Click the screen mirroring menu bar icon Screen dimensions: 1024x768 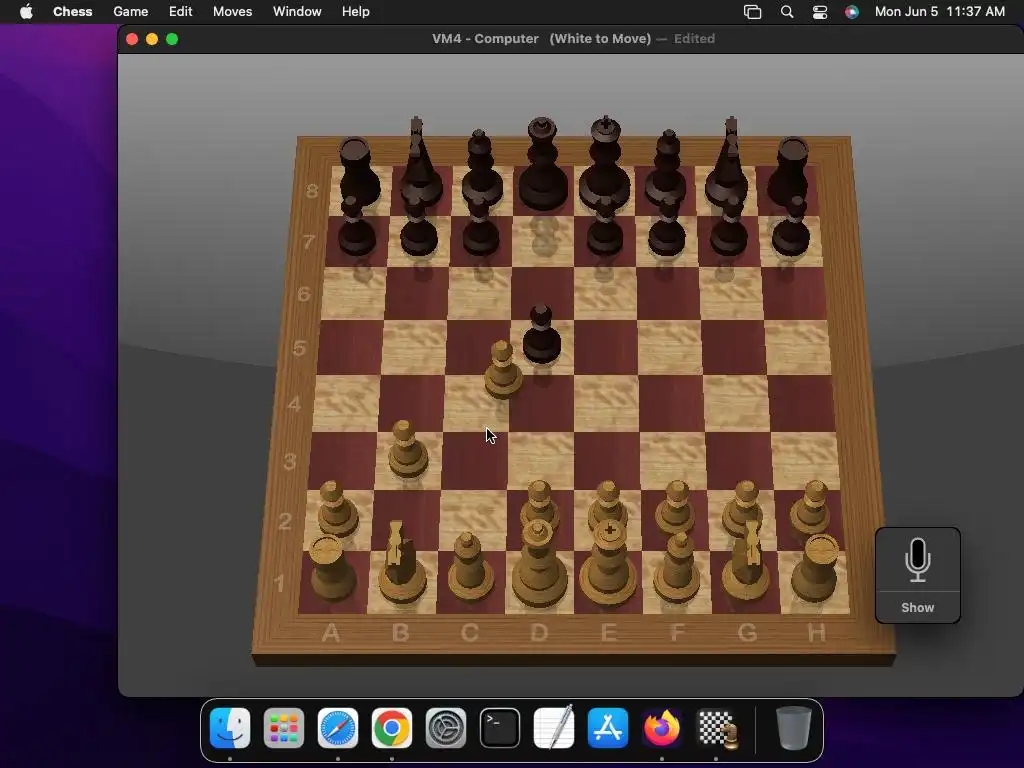point(752,12)
